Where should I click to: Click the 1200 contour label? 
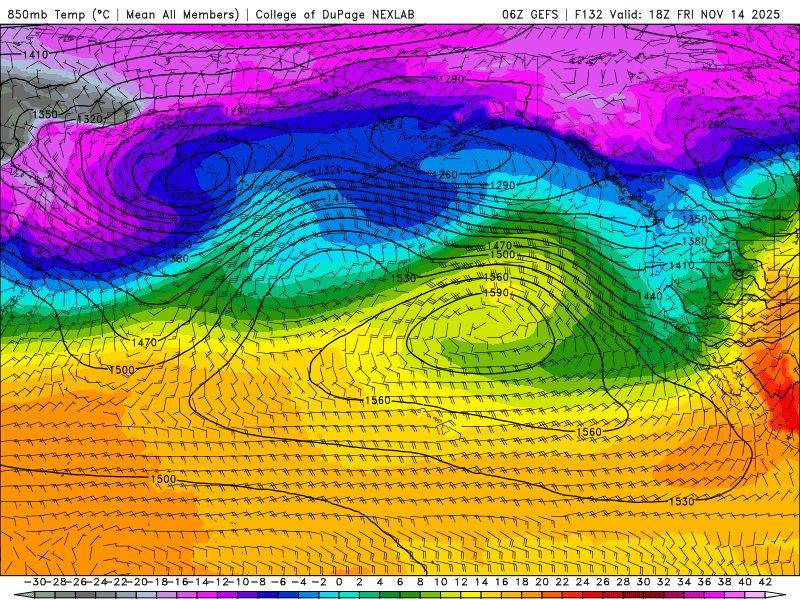pyautogui.click(x=183, y=196)
